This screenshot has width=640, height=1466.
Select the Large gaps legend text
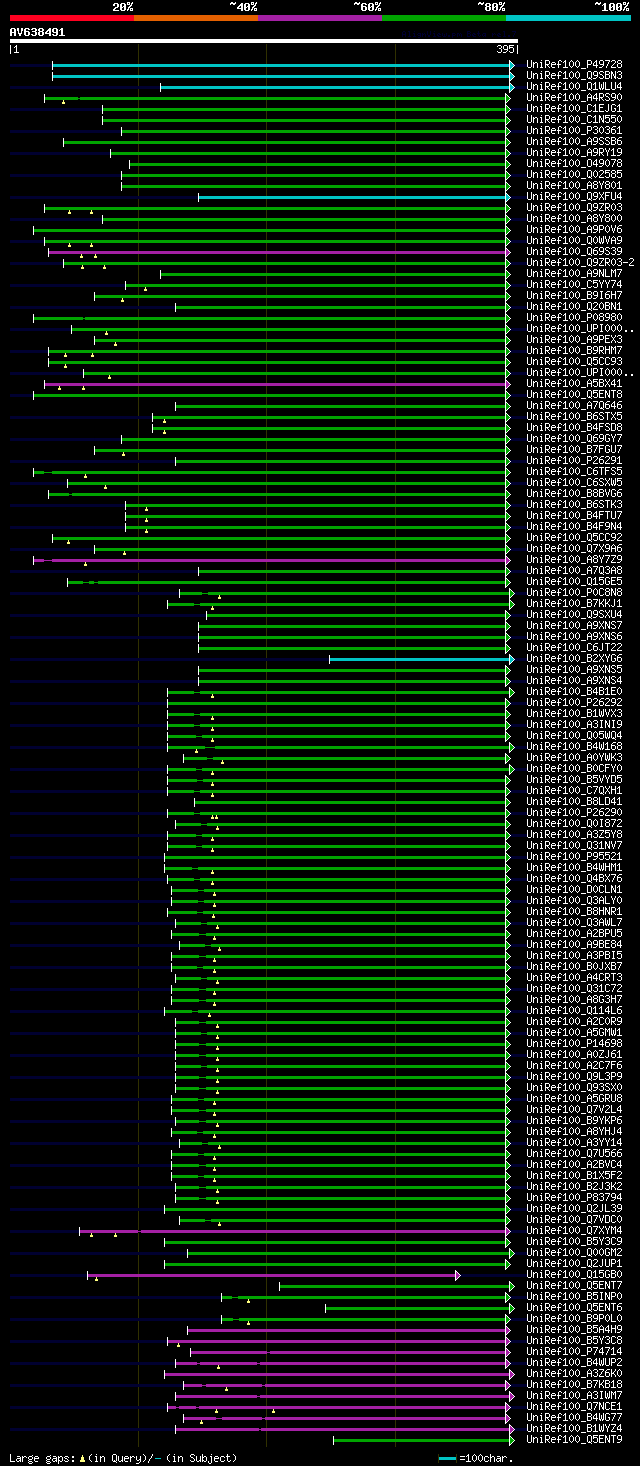123,1458
